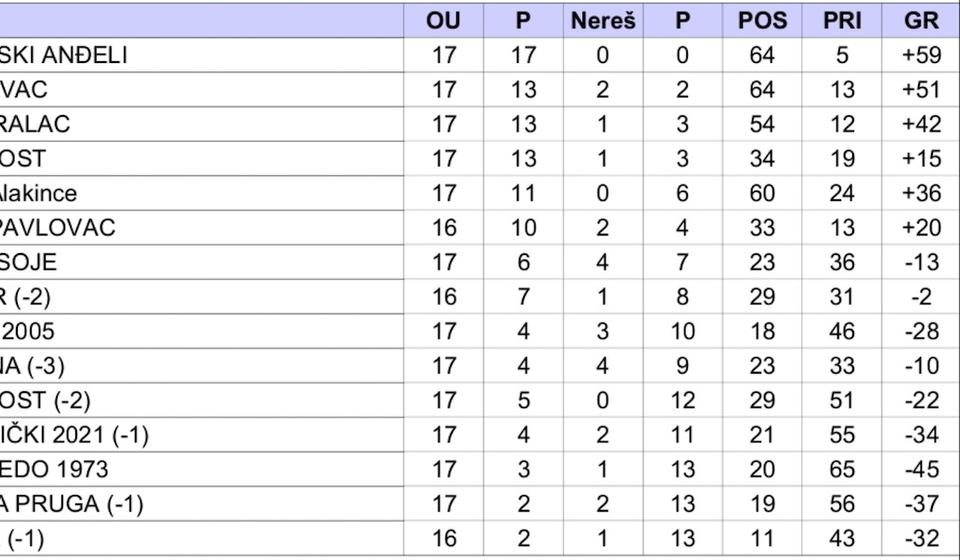Select the lakince team name cell
The height and width of the screenshot is (560, 960).
tap(39, 193)
